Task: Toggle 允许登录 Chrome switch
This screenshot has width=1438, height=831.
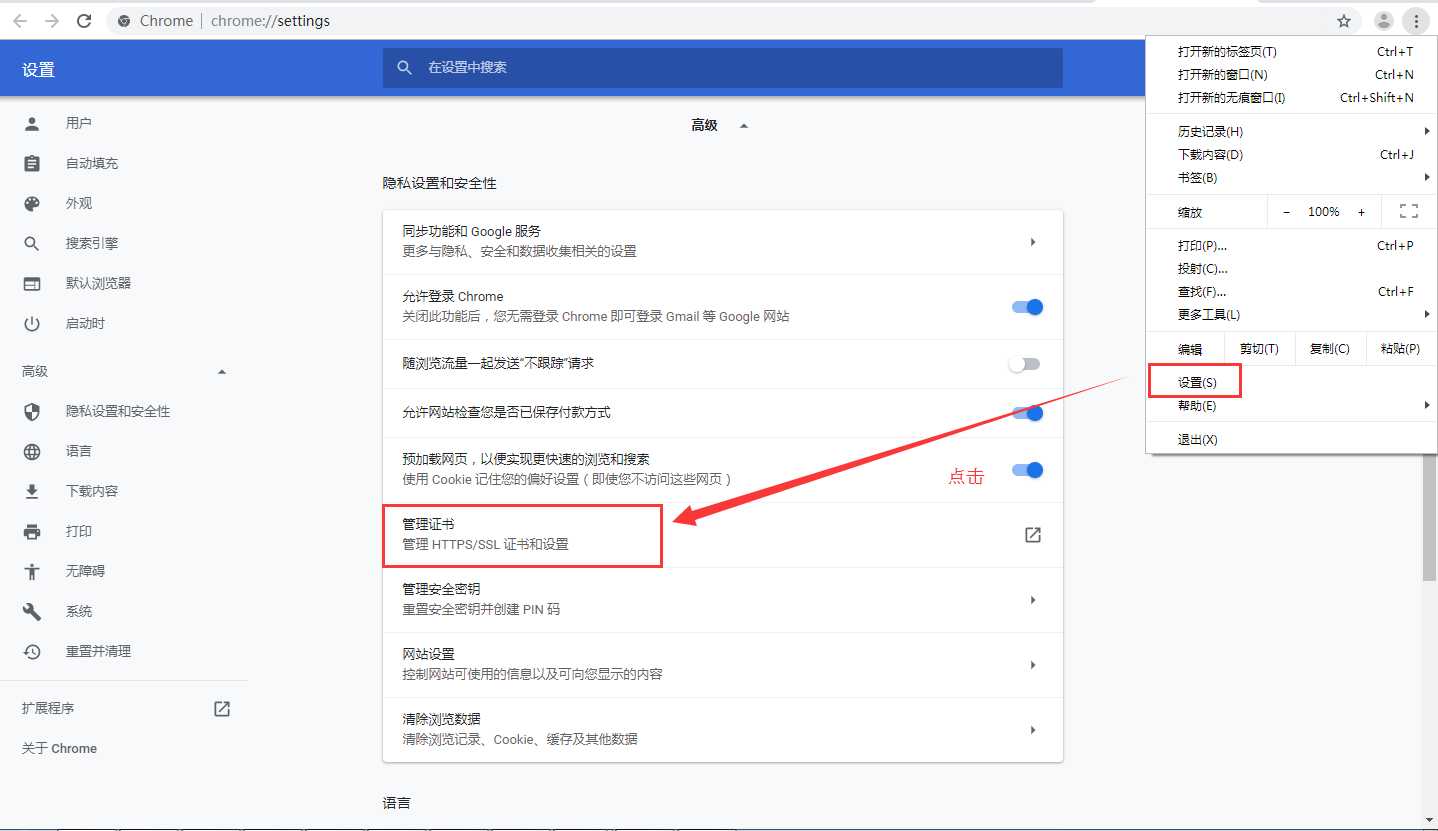Action: coord(1028,307)
